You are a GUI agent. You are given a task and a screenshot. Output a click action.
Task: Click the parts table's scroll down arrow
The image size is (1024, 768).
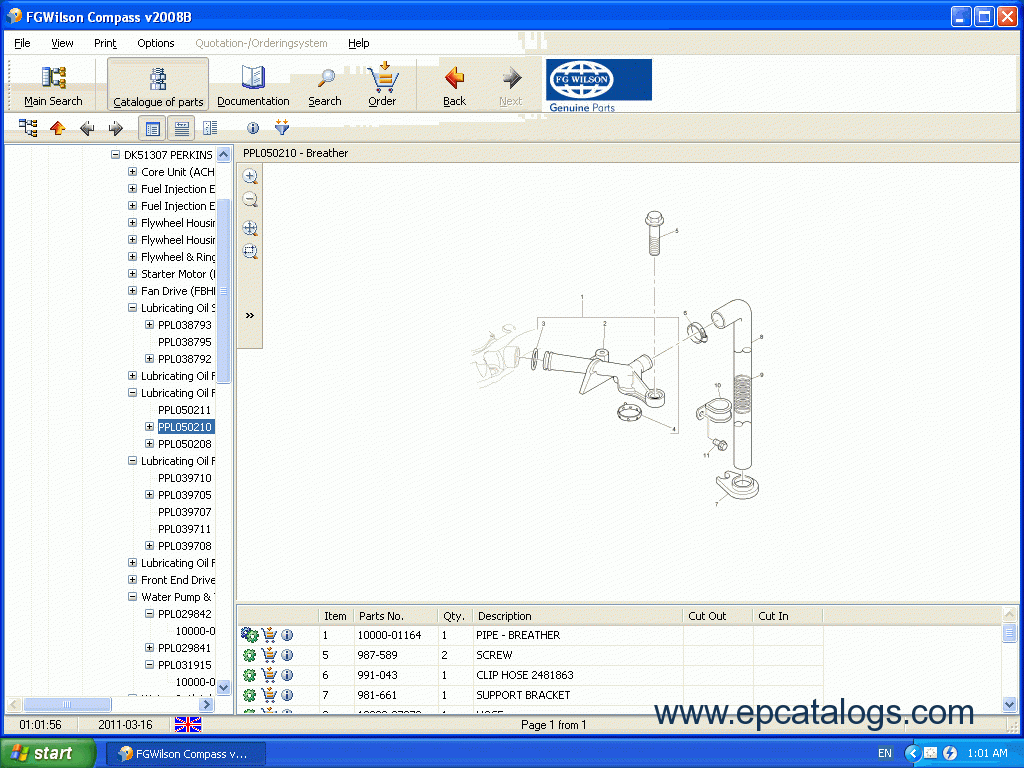[x=1009, y=704]
